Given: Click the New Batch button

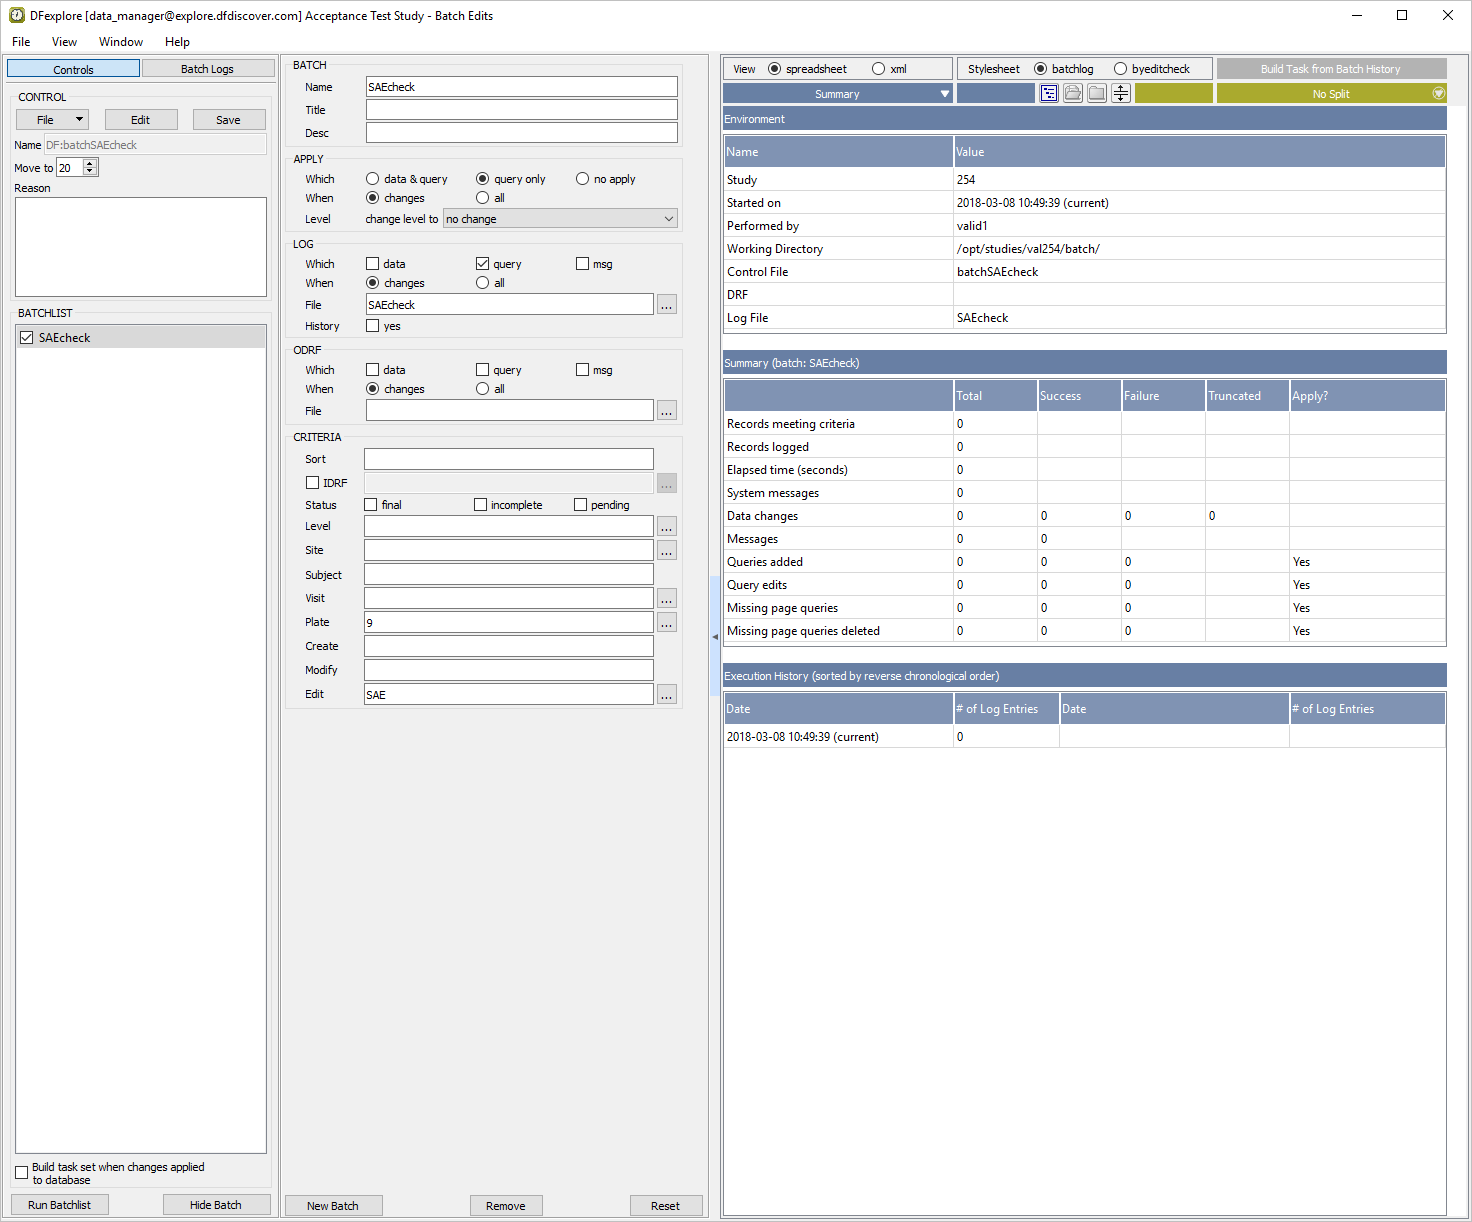Looking at the screenshot, I should pos(333,1206).
